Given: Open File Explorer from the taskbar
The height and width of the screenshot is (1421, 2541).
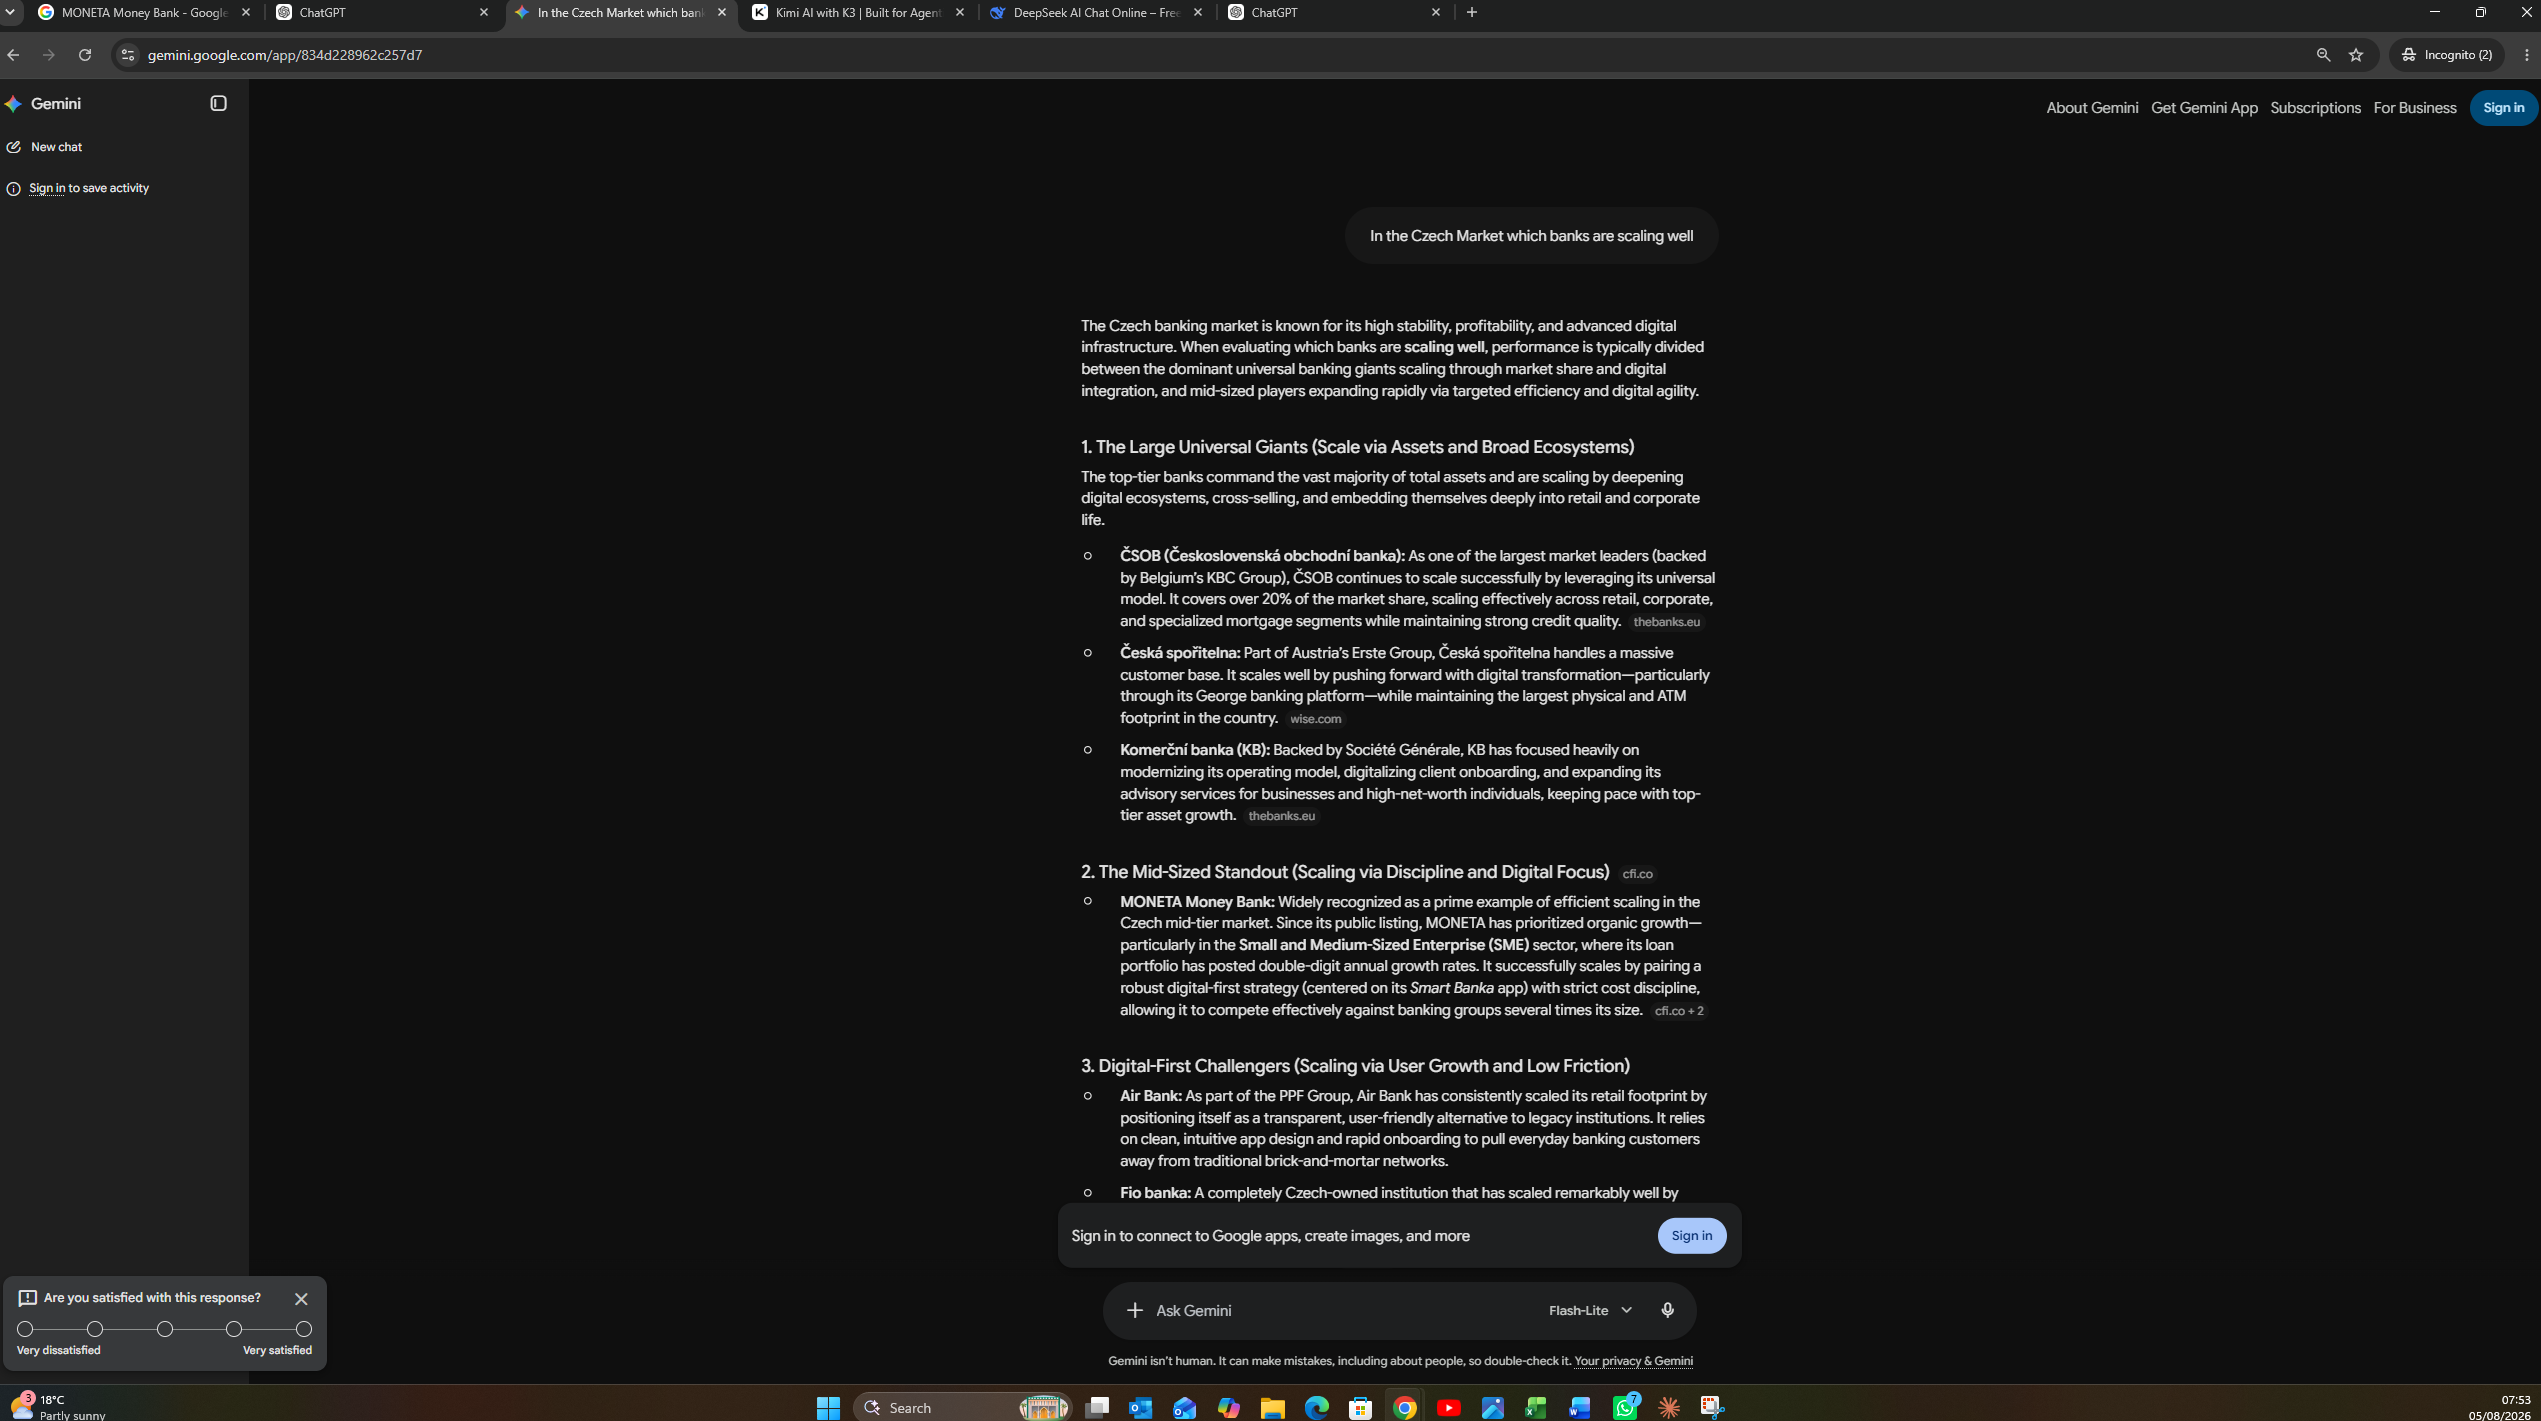Looking at the screenshot, I should (x=1273, y=1408).
